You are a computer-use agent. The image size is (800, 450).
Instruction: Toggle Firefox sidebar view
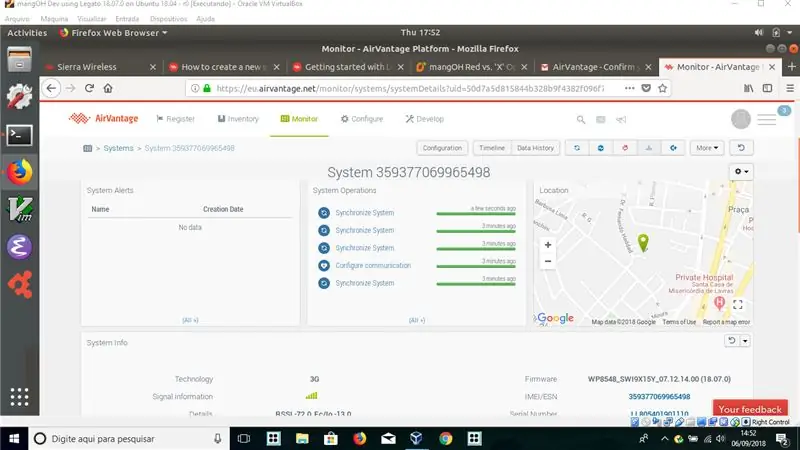(767, 88)
